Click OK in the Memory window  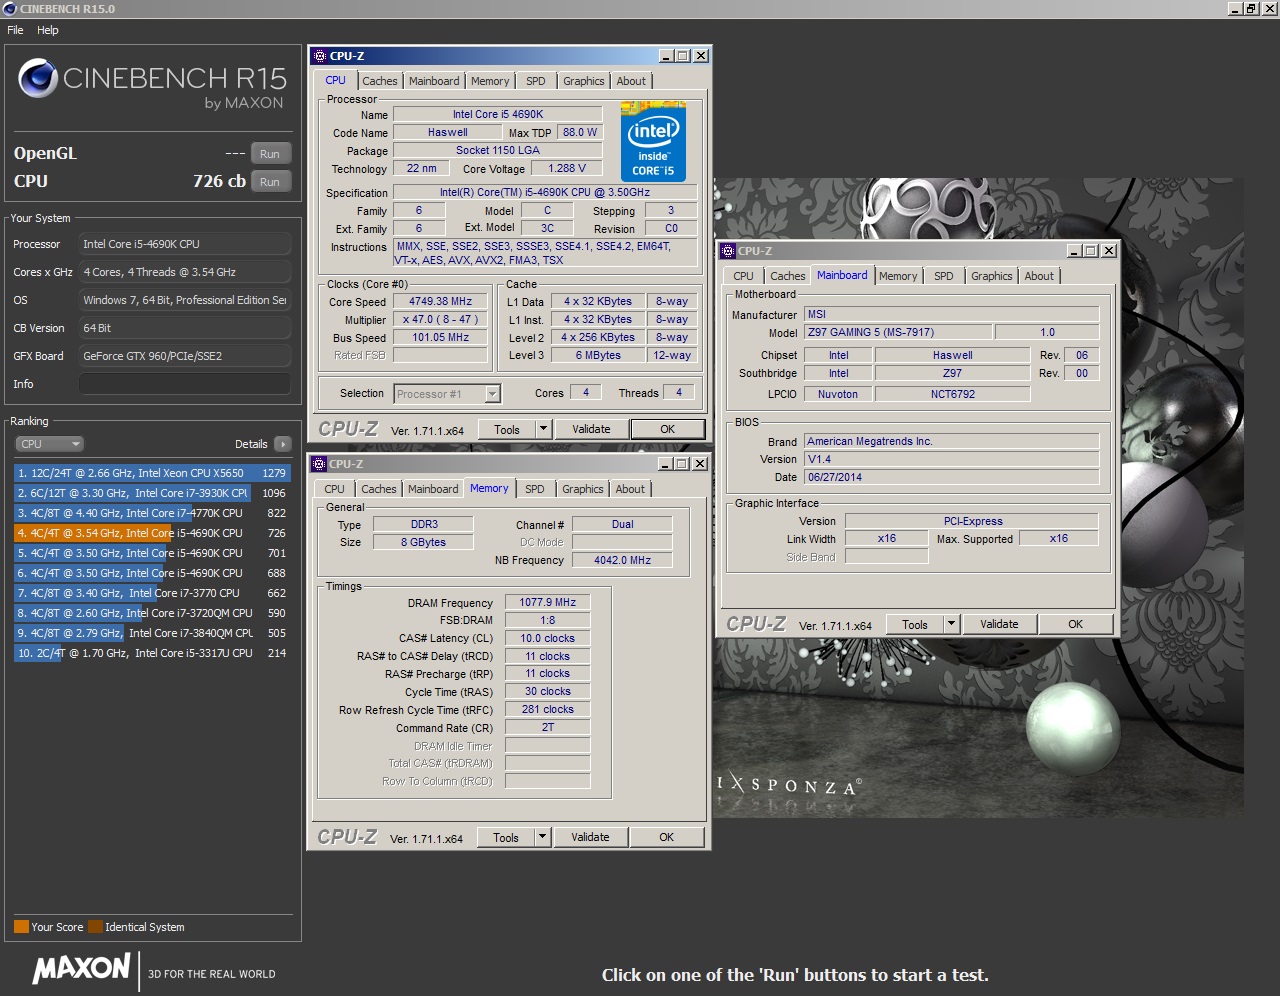[x=667, y=837]
